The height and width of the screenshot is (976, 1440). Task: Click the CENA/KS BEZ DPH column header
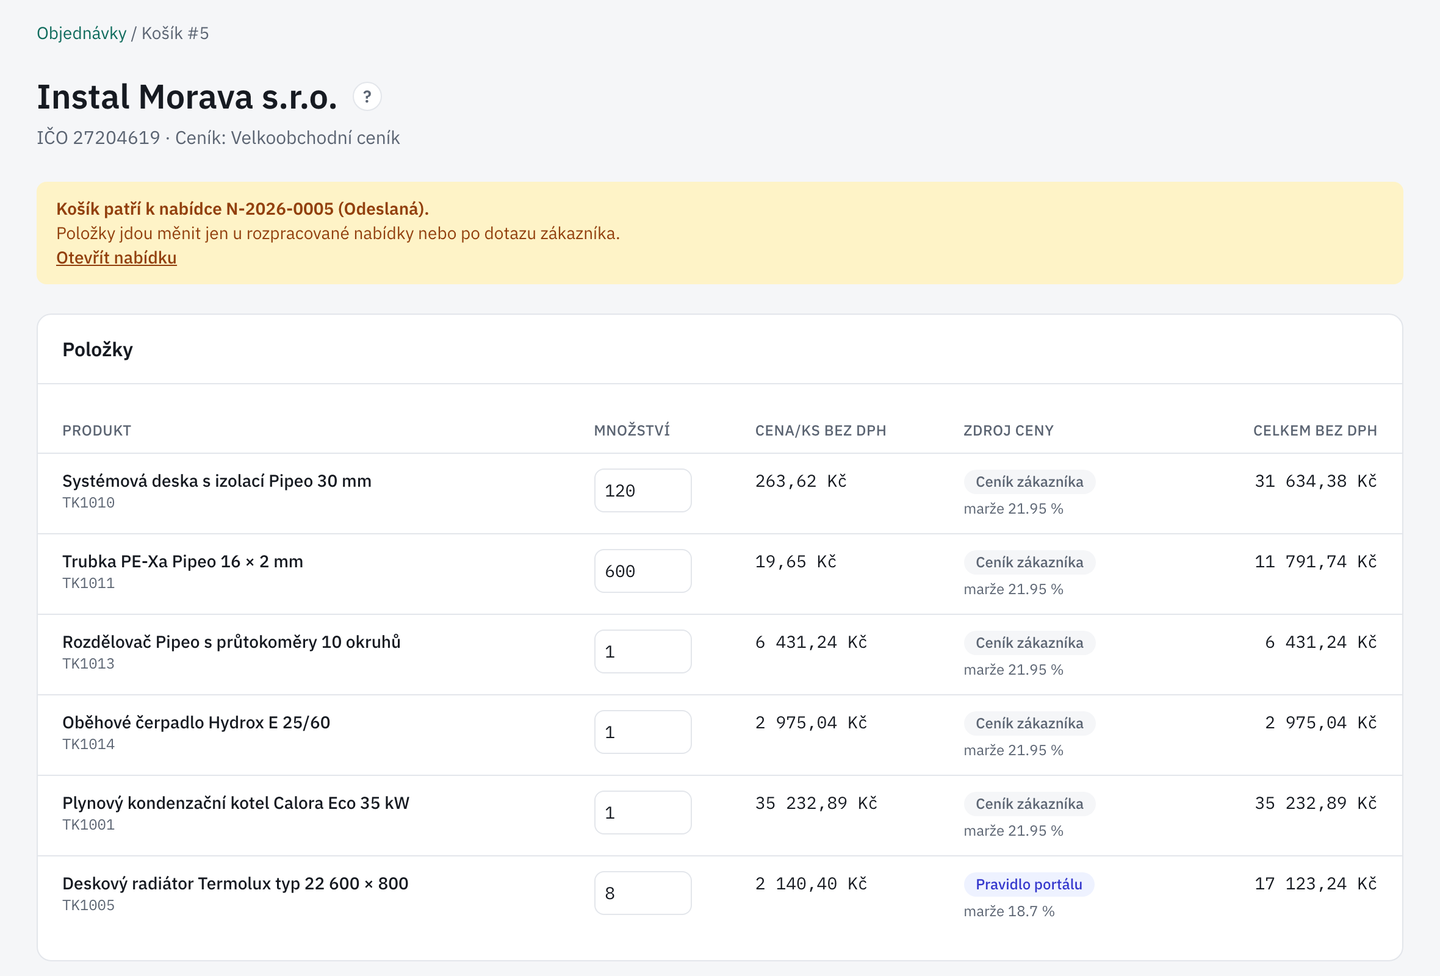pyautogui.click(x=821, y=431)
